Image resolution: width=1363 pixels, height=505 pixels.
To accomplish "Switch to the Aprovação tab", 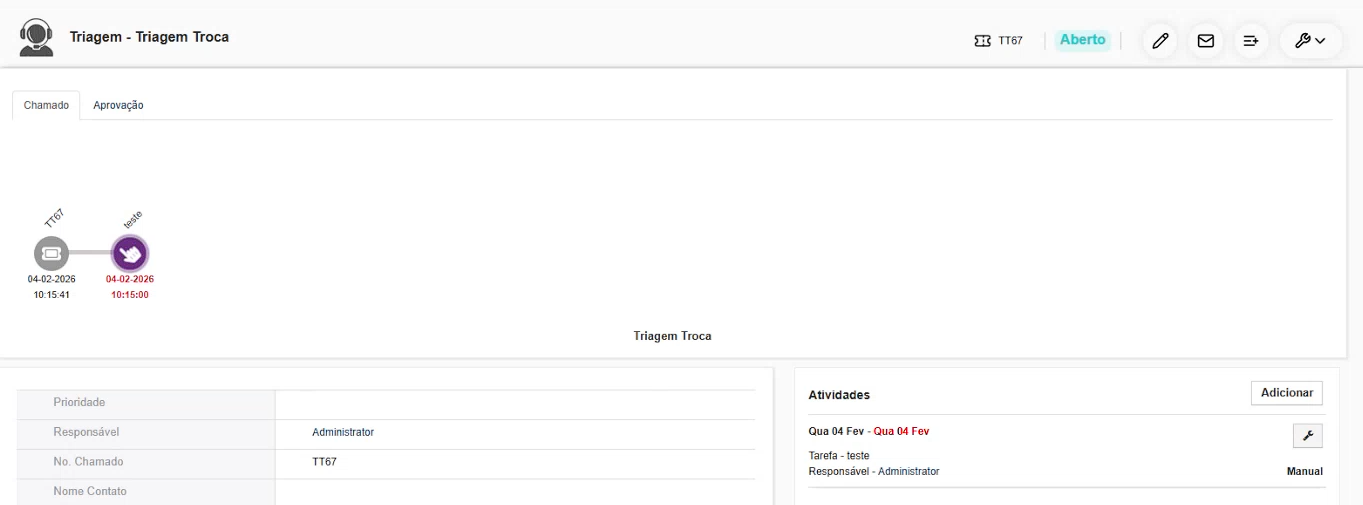I will (118, 105).
